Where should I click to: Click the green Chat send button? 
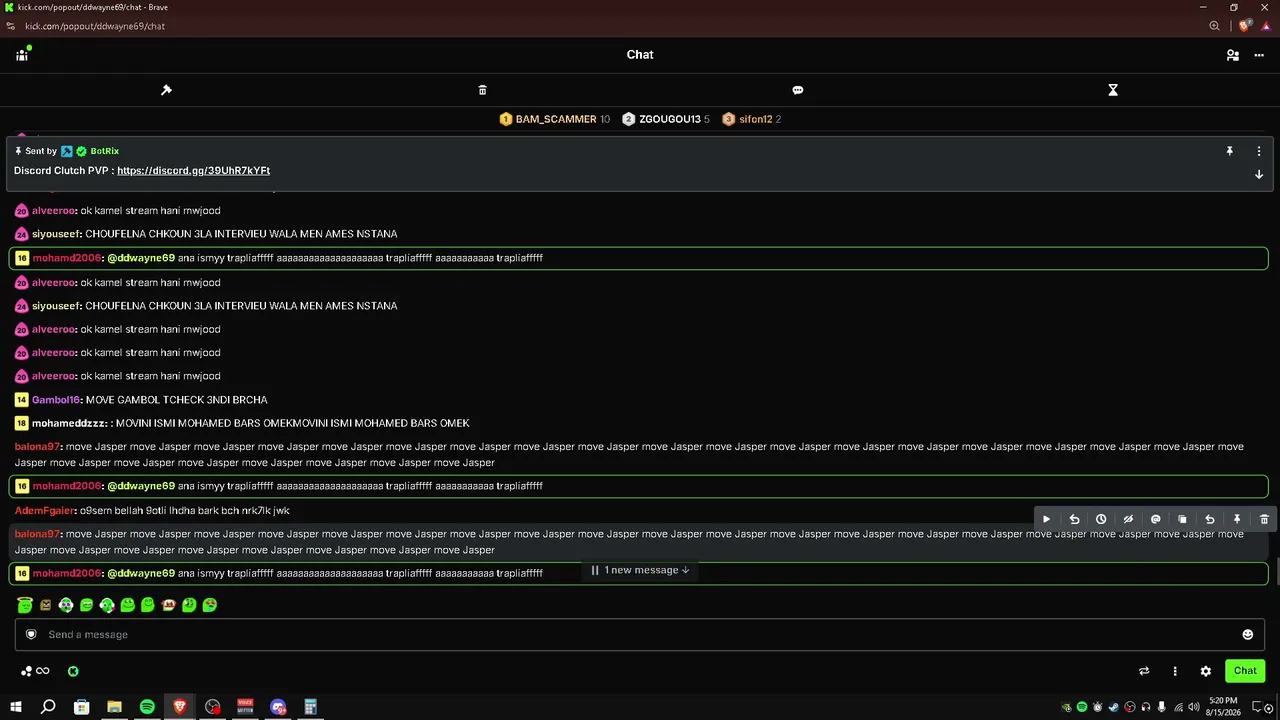(x=1245, y=671)
